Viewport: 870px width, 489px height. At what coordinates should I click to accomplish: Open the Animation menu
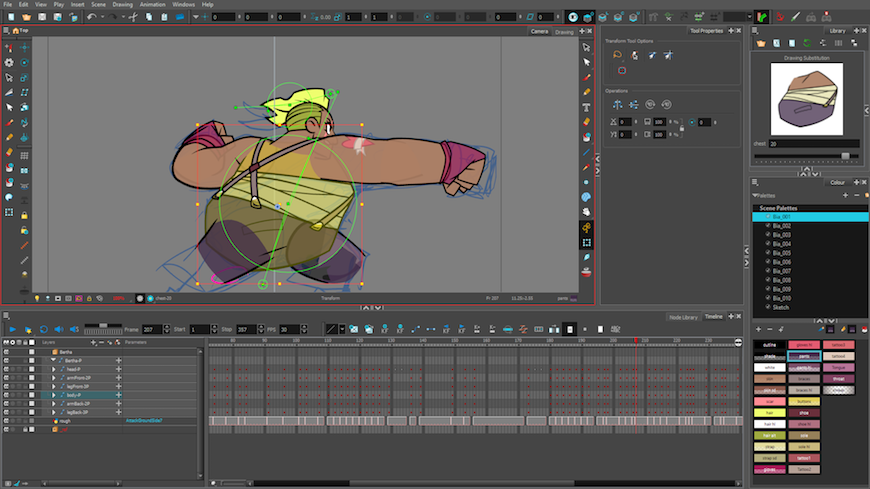[153, 4]
